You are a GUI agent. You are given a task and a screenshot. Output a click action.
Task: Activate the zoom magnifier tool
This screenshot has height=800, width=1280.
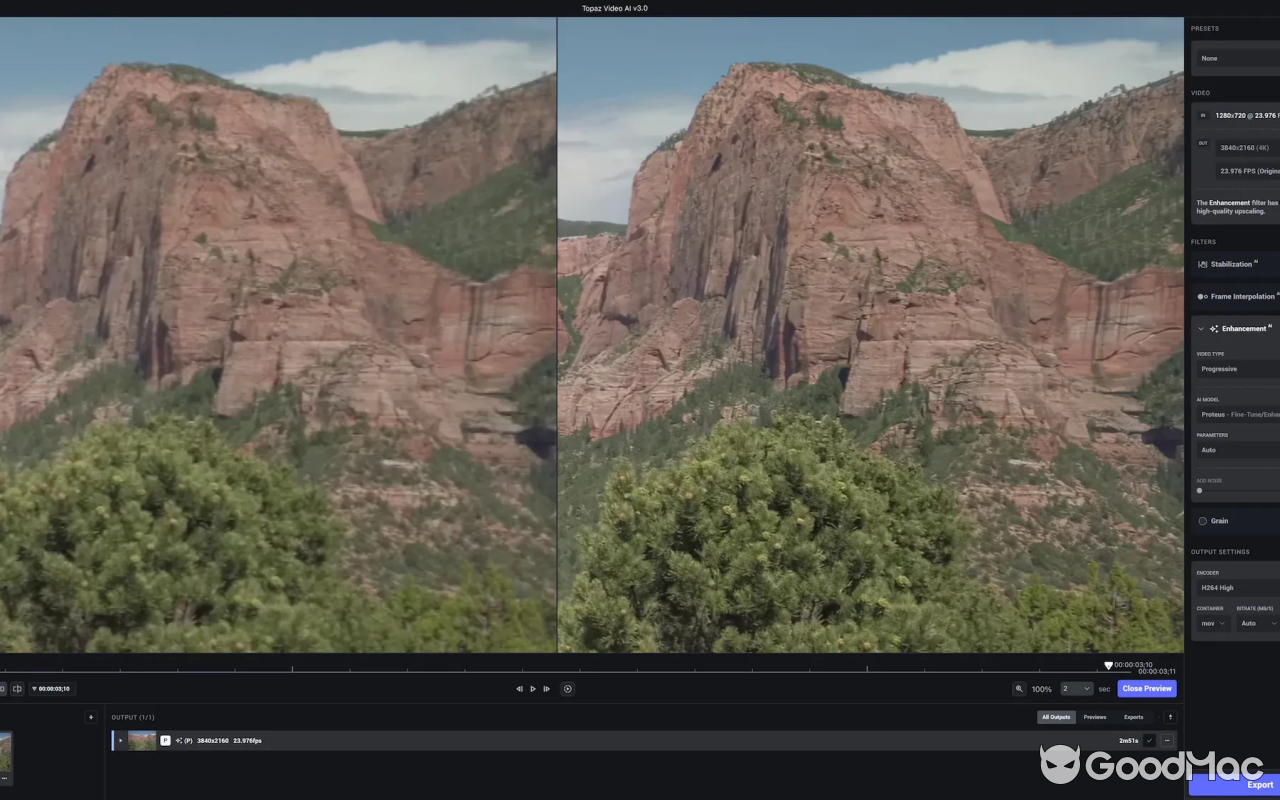click(1019, 688)
